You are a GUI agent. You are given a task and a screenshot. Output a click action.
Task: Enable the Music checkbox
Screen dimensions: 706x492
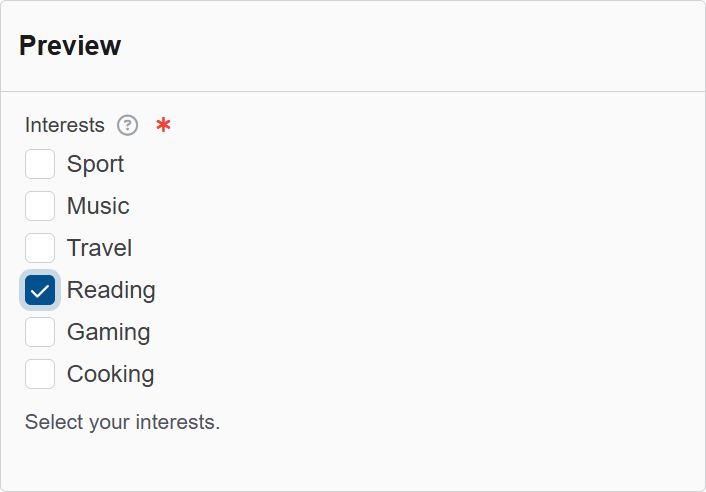(x=40, y=206)
